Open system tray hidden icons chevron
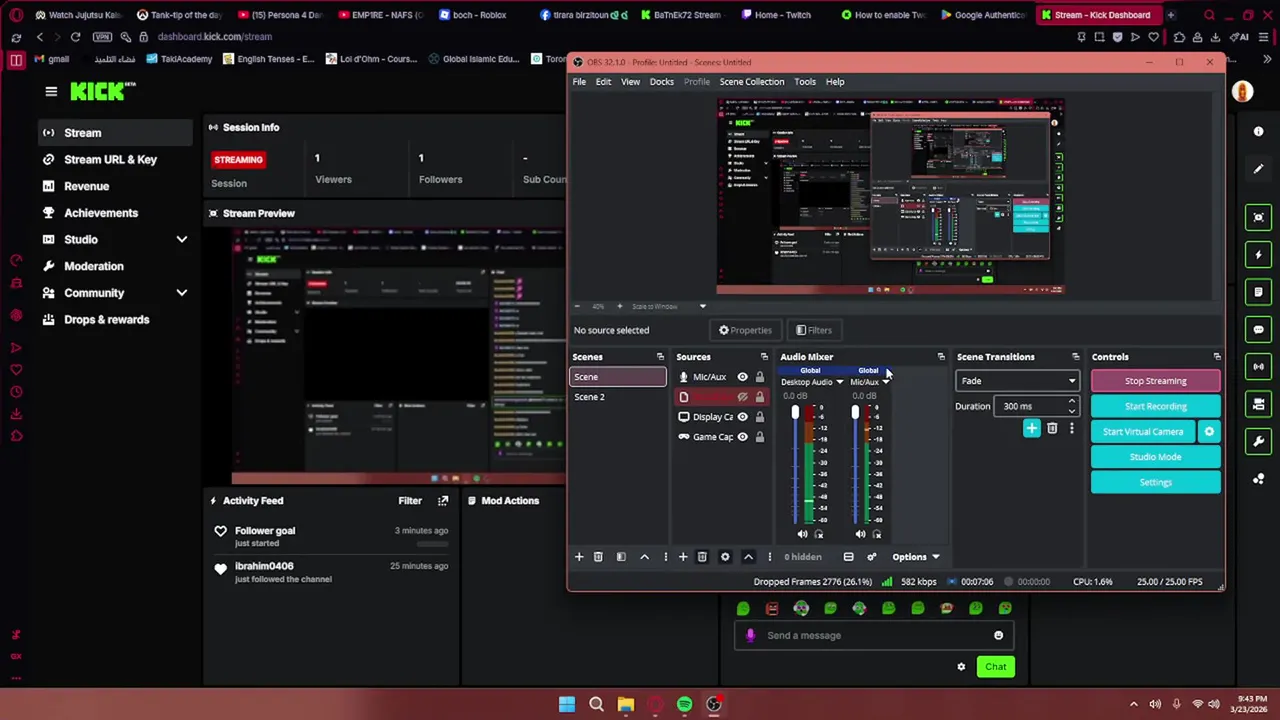Image resolution: width=1280 pixels, height=720 pixels. 1133,704
